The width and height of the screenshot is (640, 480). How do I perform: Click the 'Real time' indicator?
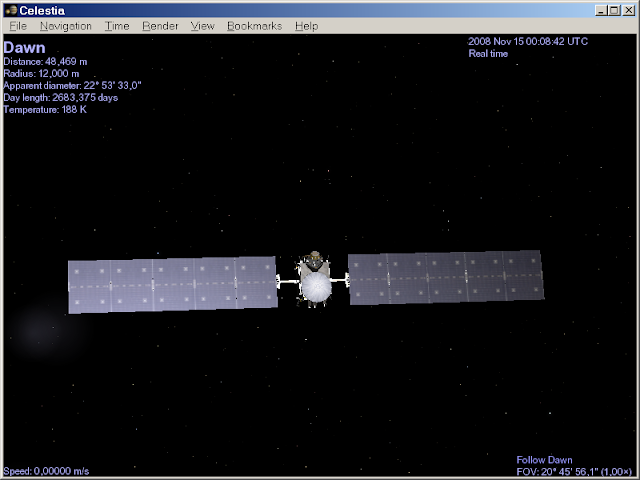tap(488, 53)
